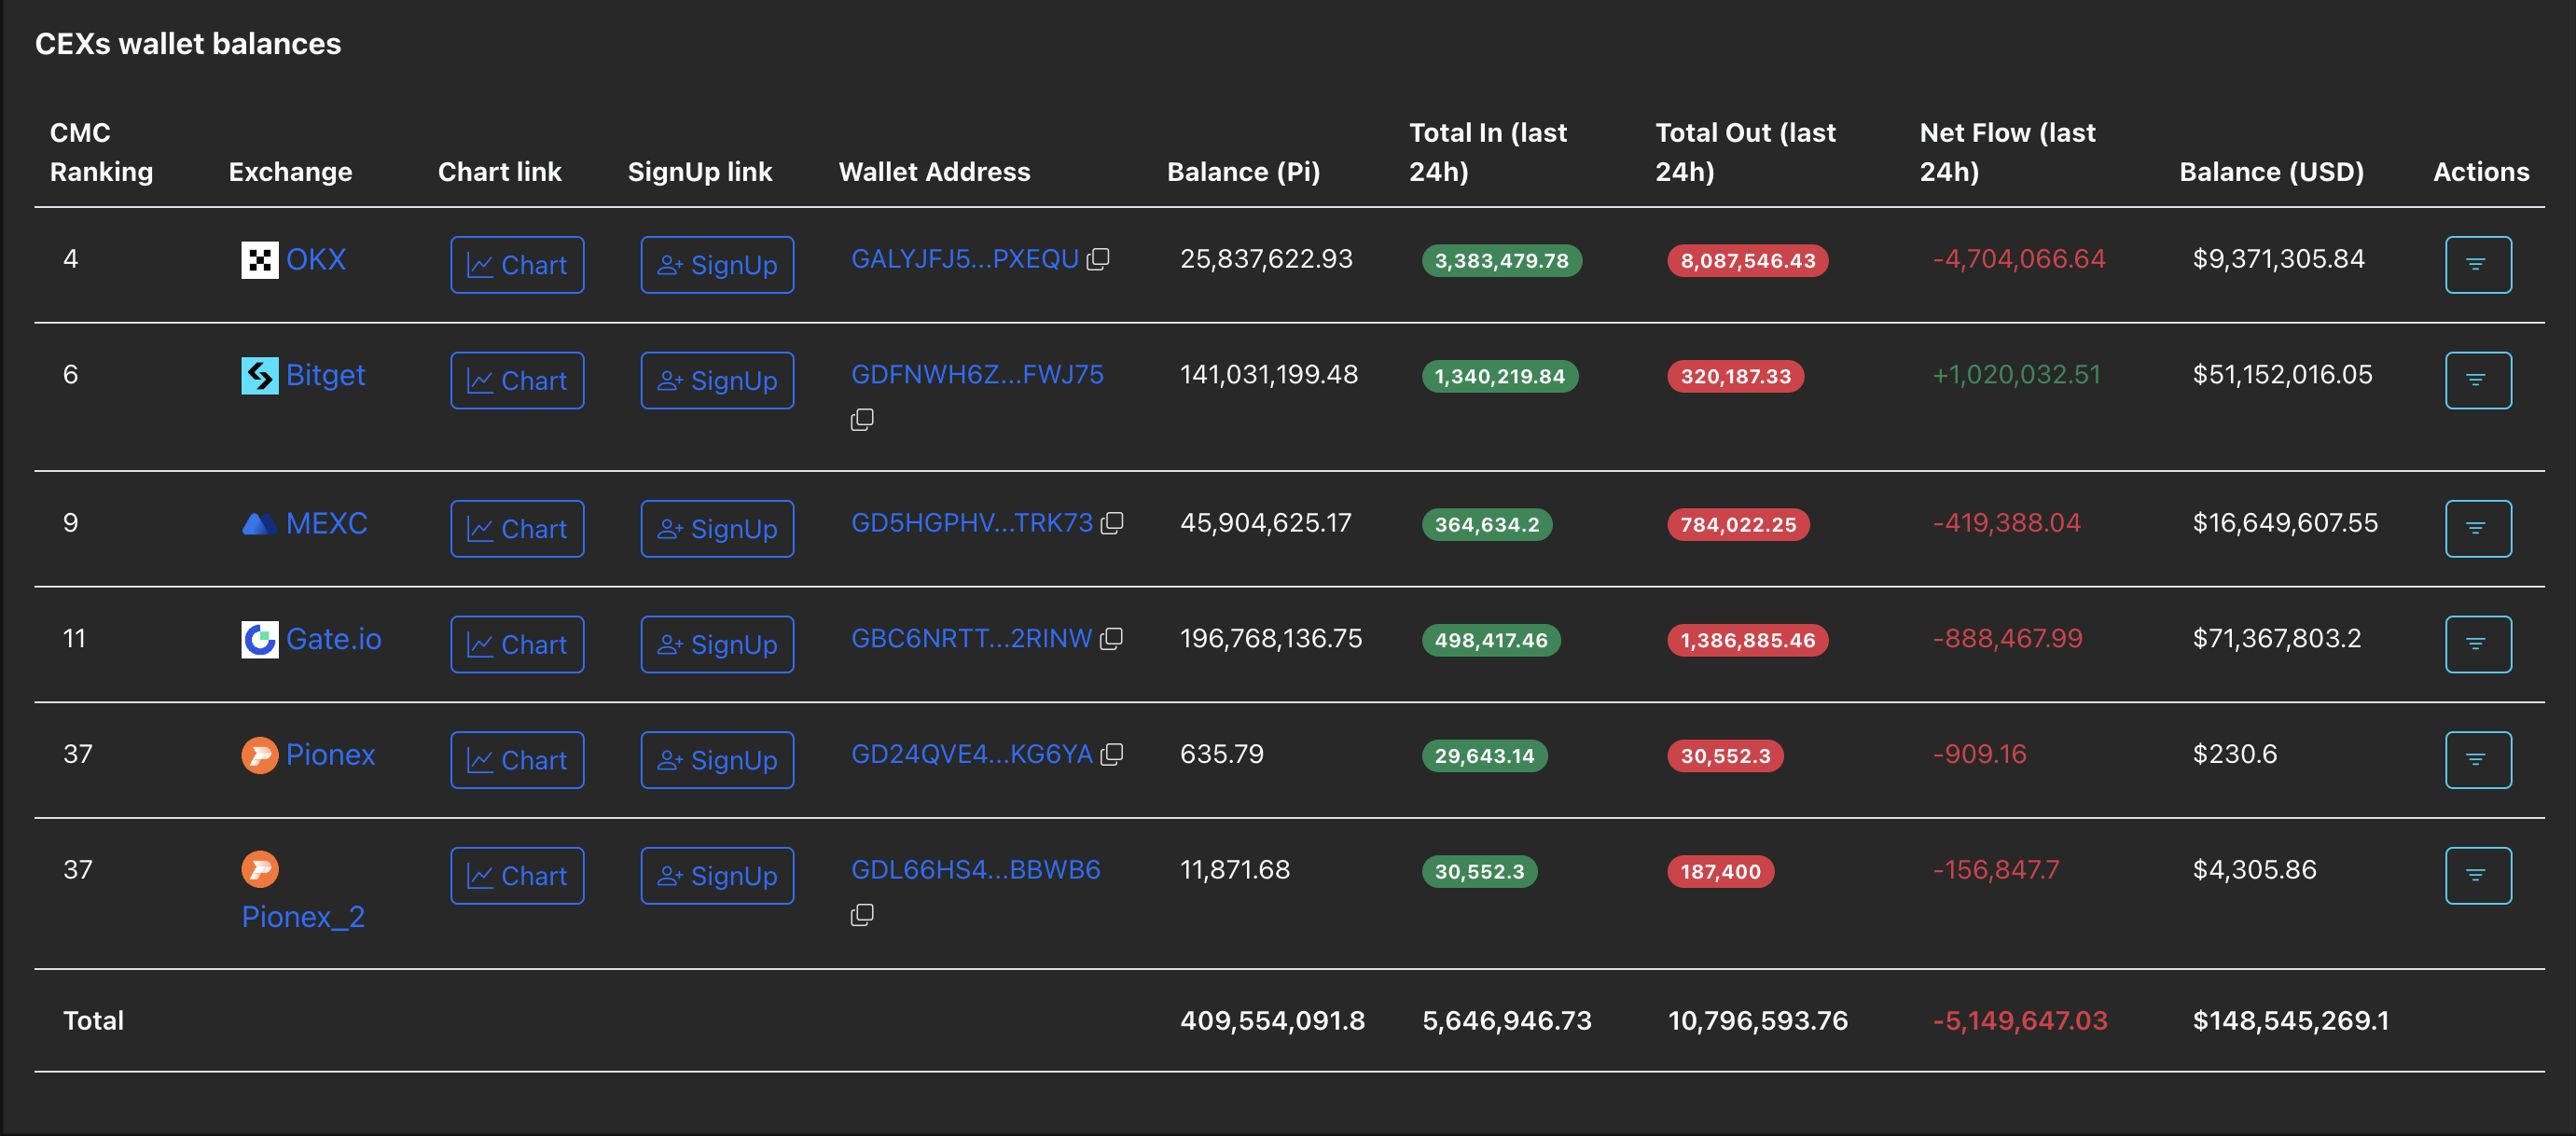Open filter actions for OKX row
The image size is (2576, 1136).
point(2477,265)
